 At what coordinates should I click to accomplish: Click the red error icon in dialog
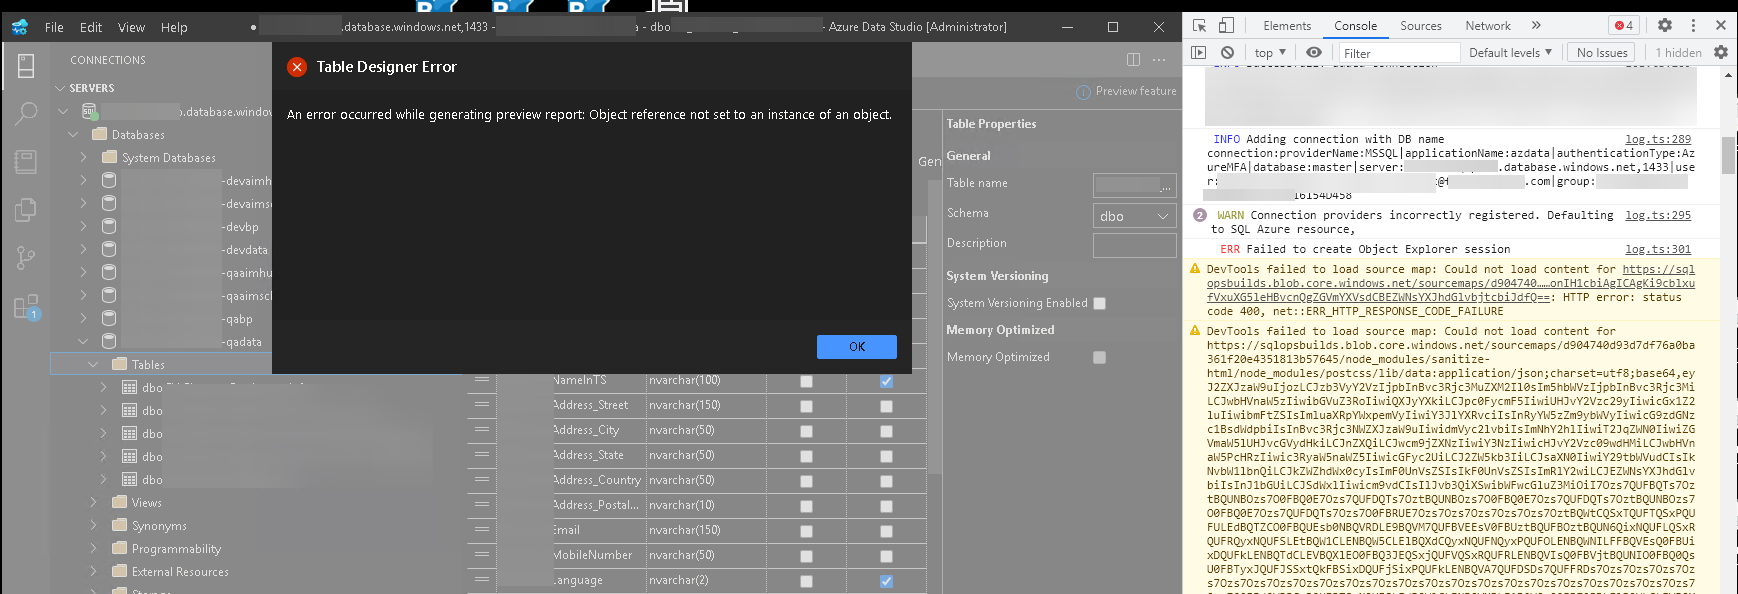point(297,67)
